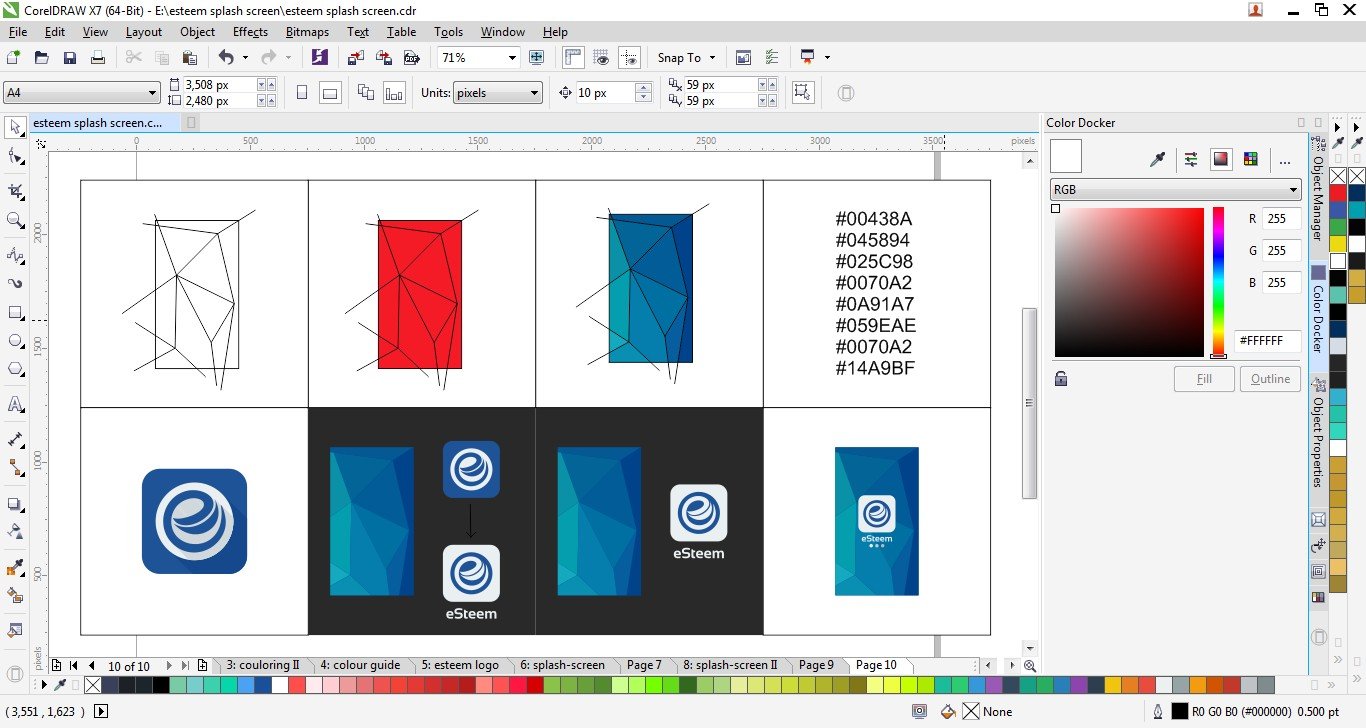Select the Zoom tool in the toolbox

coord(15,221)
